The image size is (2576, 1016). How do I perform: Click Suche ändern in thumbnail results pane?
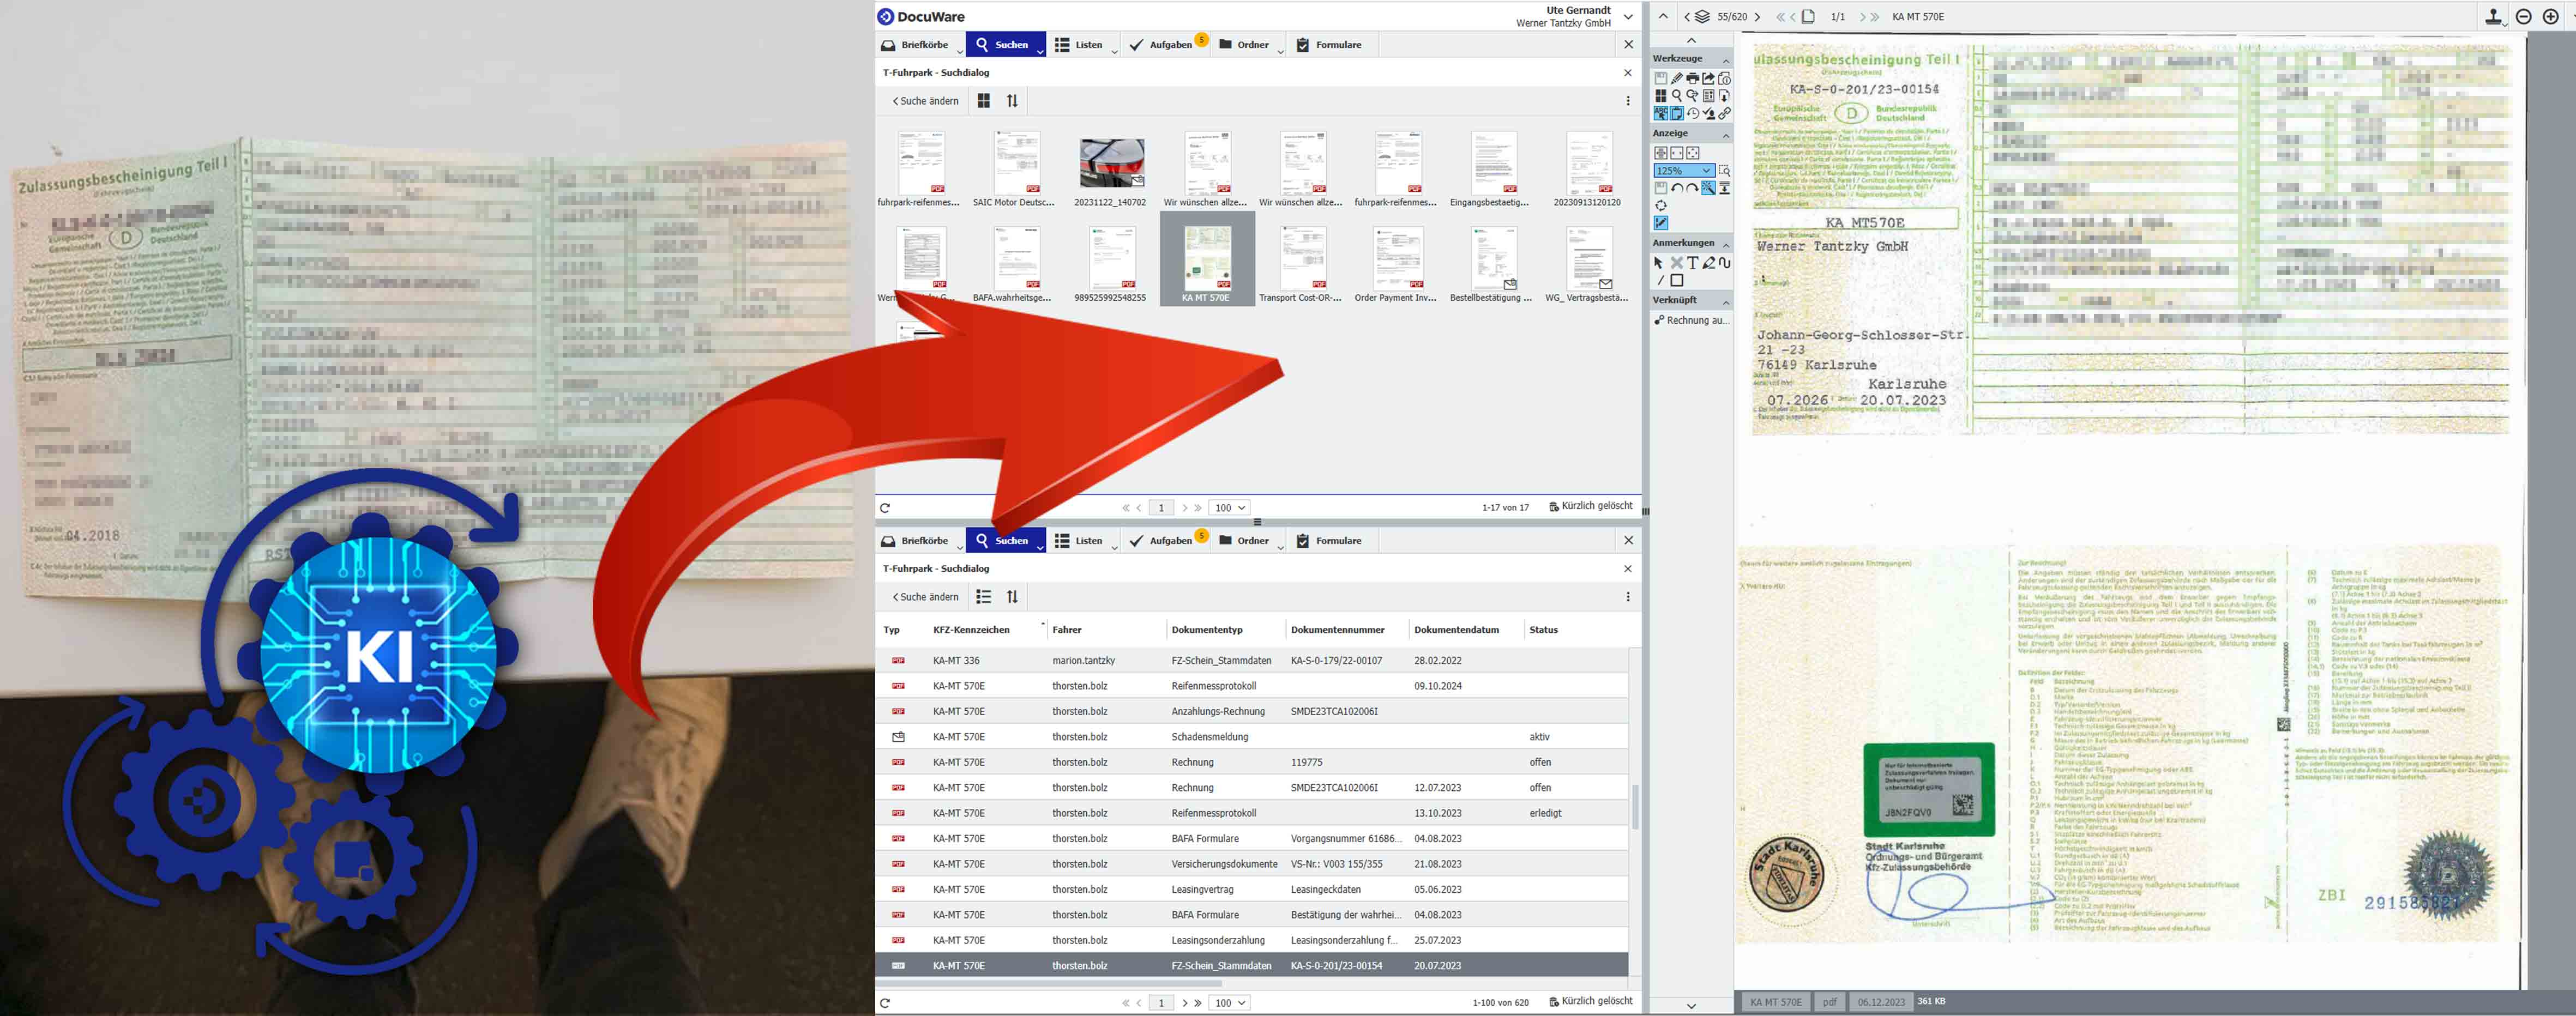pyautogui.click(x=925, y=101)
